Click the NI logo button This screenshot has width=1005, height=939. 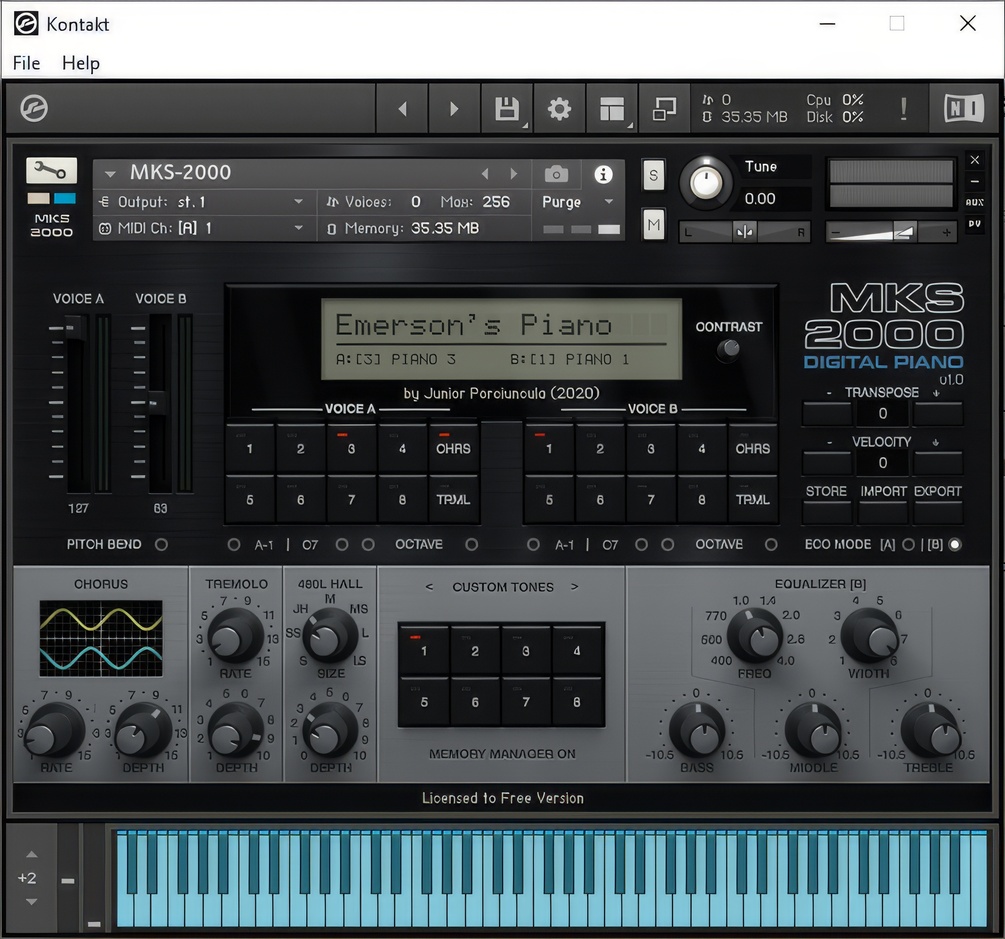pos(964,108)
